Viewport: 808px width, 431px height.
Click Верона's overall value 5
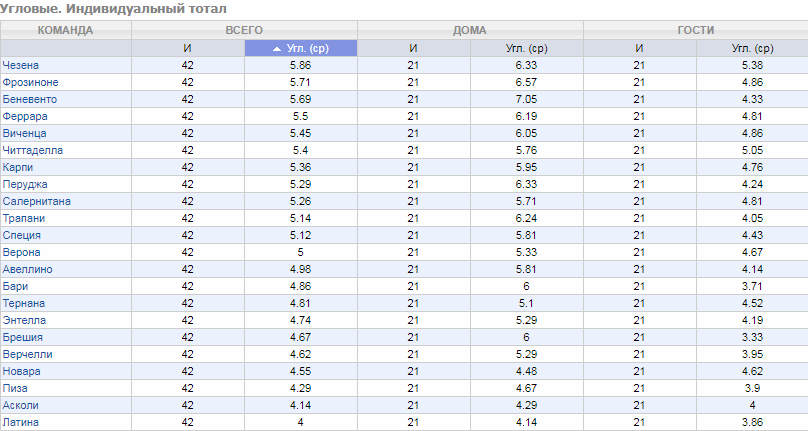point(300,252)
